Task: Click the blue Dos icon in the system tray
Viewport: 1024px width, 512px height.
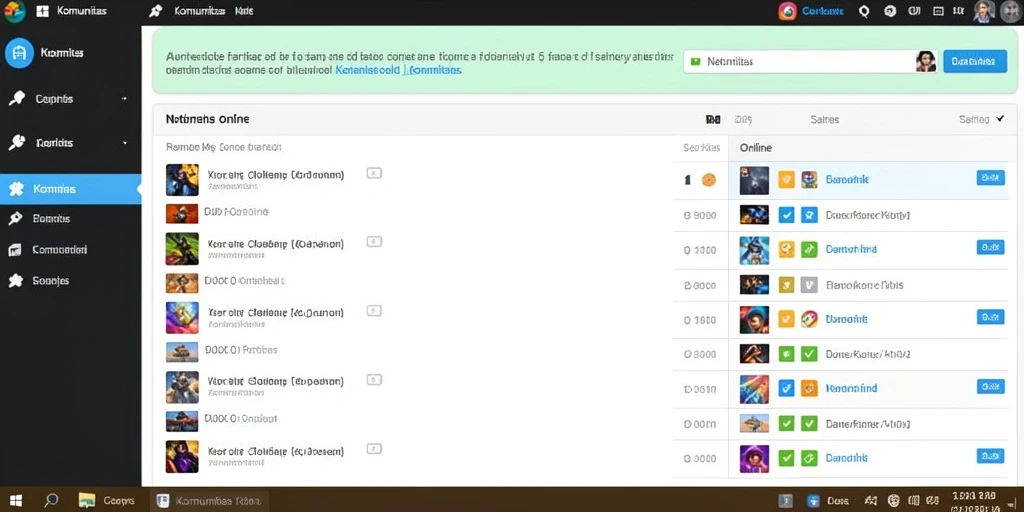Action: pyautogui.click(x=813, y=501)
